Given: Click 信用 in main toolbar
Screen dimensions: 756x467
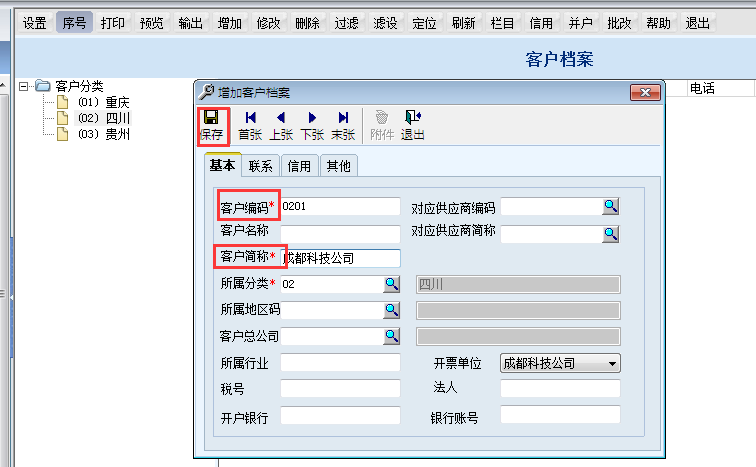Looking at the screenshot, I should (x=541, y=23).
